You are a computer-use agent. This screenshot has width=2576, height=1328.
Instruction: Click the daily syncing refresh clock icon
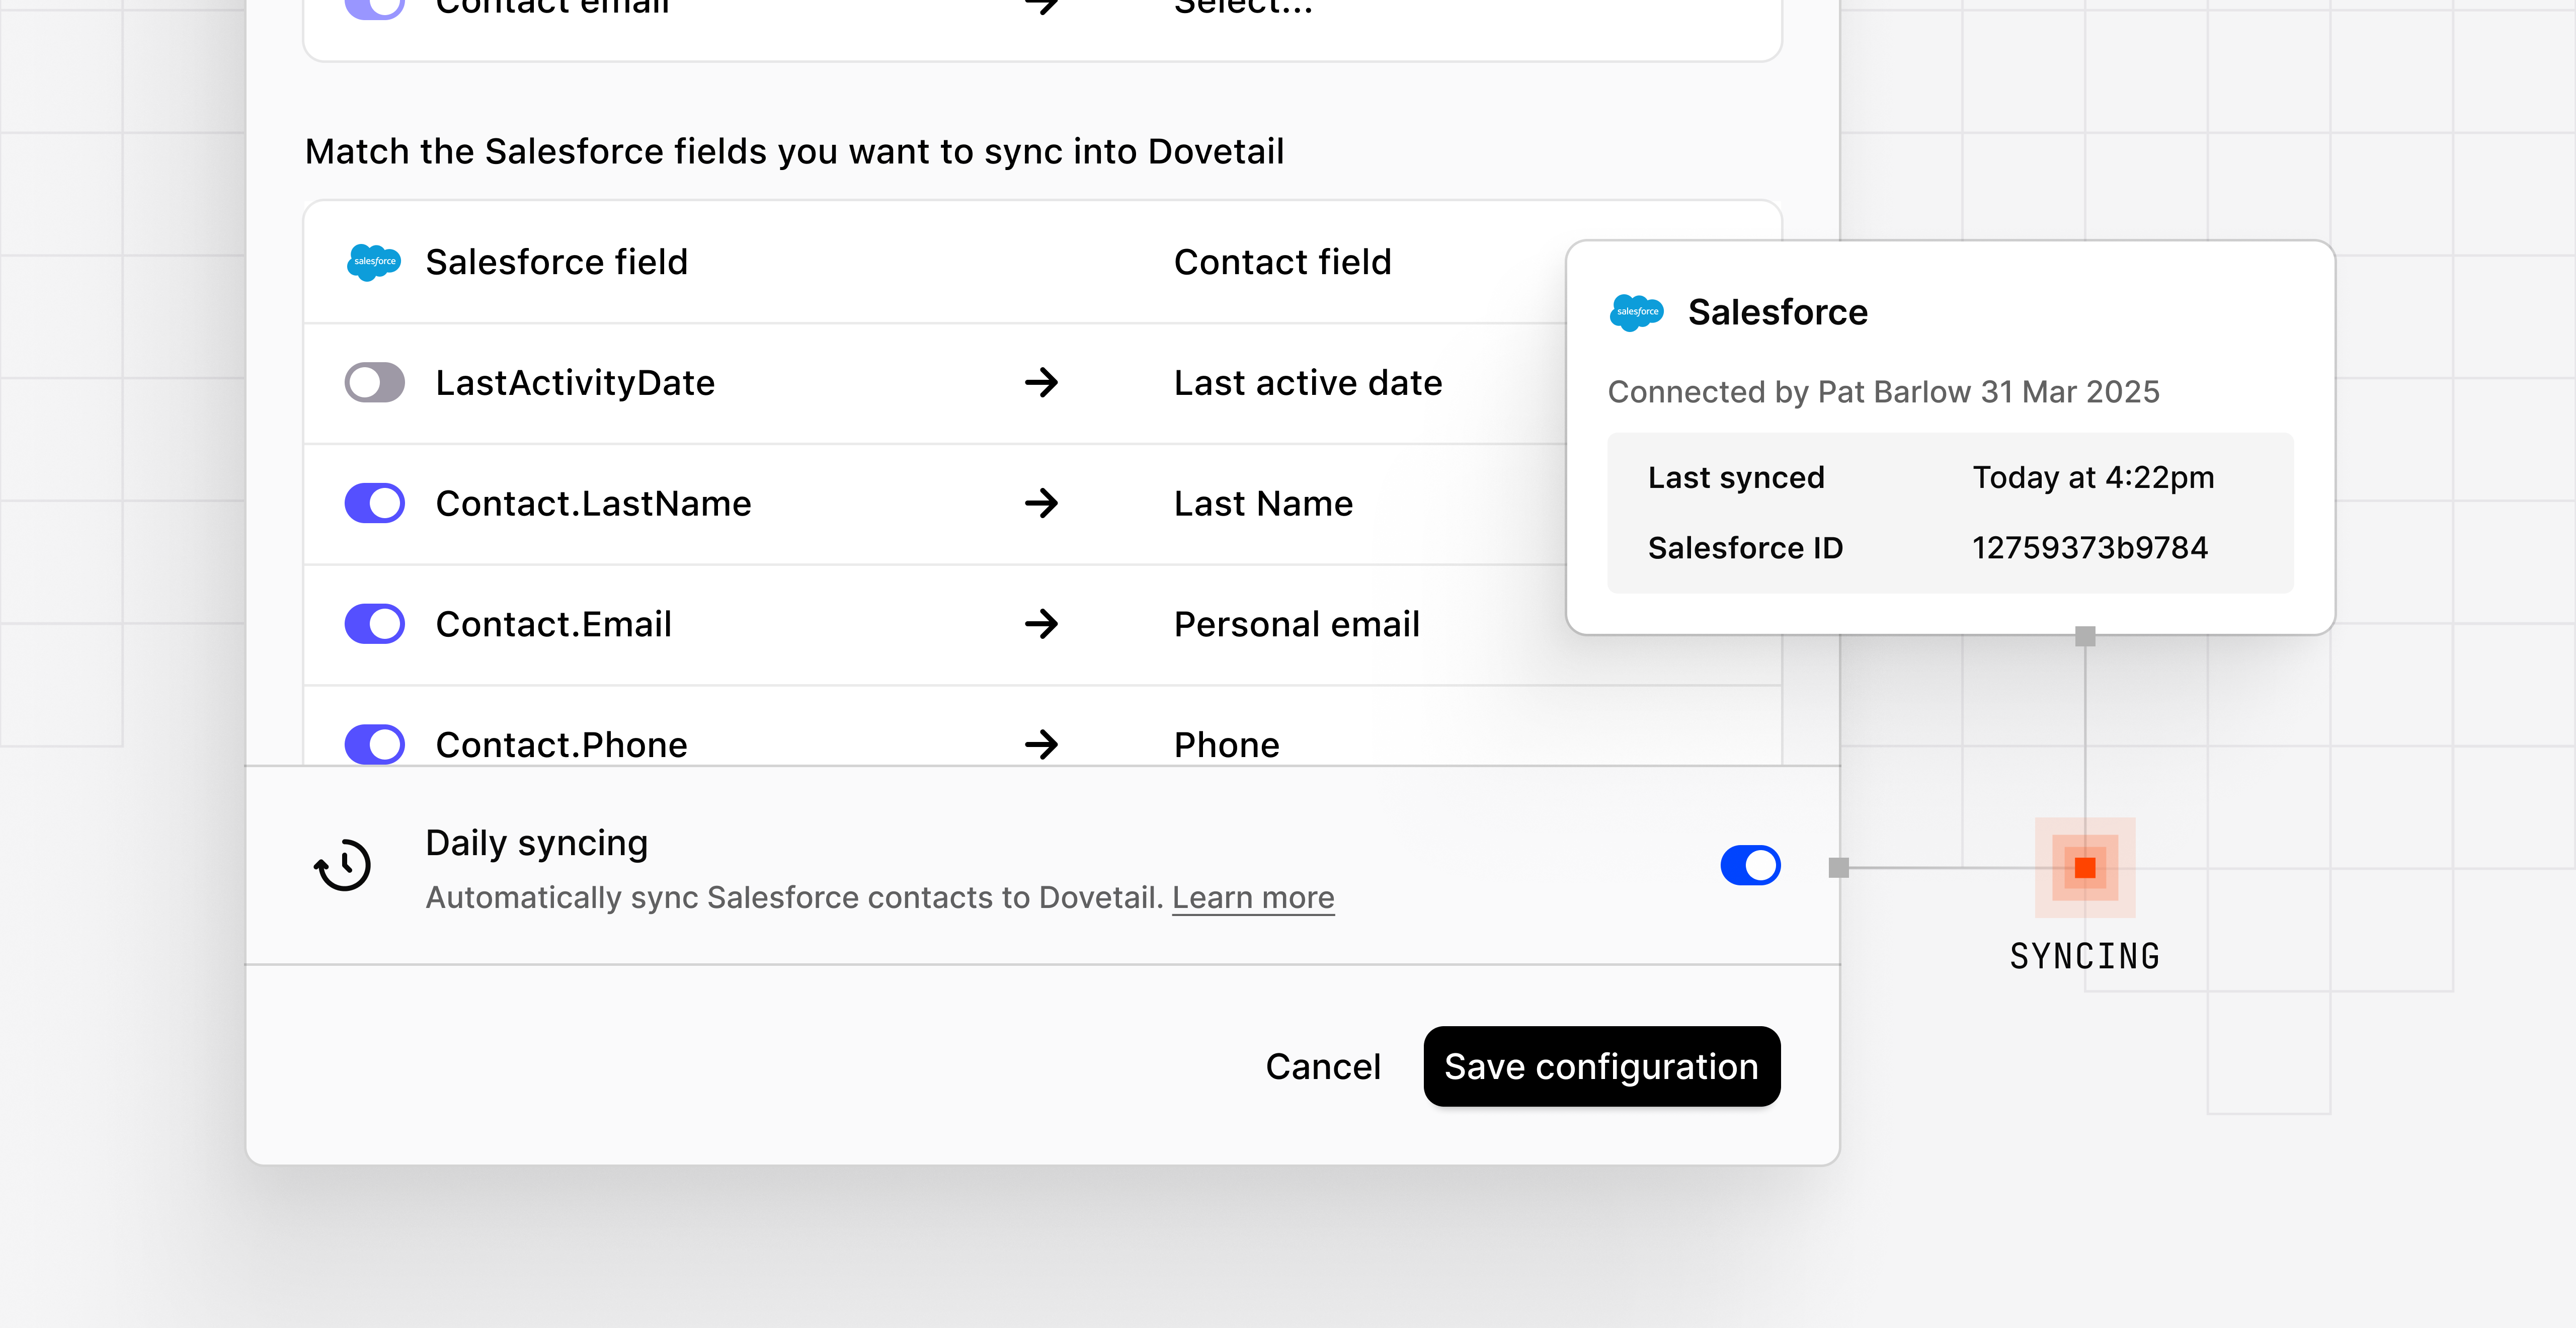(x=344, y=865)
